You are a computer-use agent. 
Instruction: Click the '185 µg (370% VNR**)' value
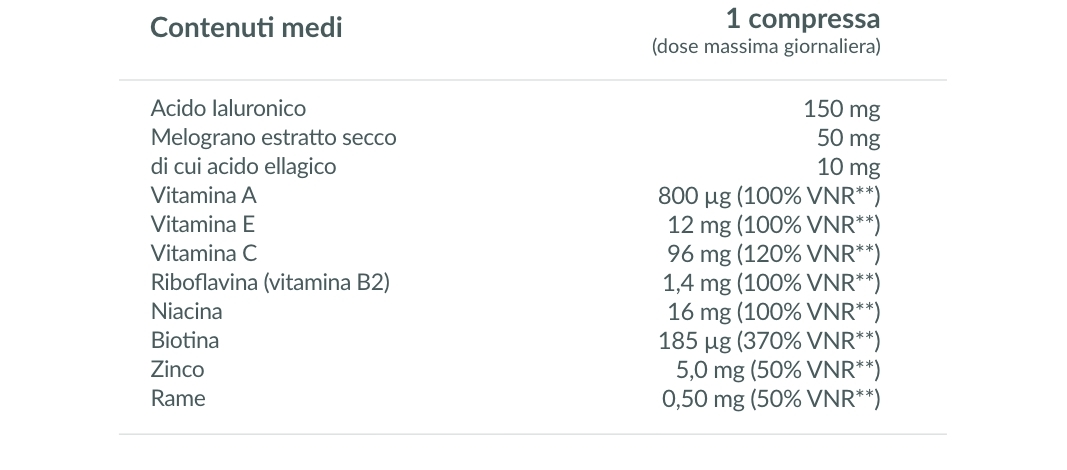point(769,341)
